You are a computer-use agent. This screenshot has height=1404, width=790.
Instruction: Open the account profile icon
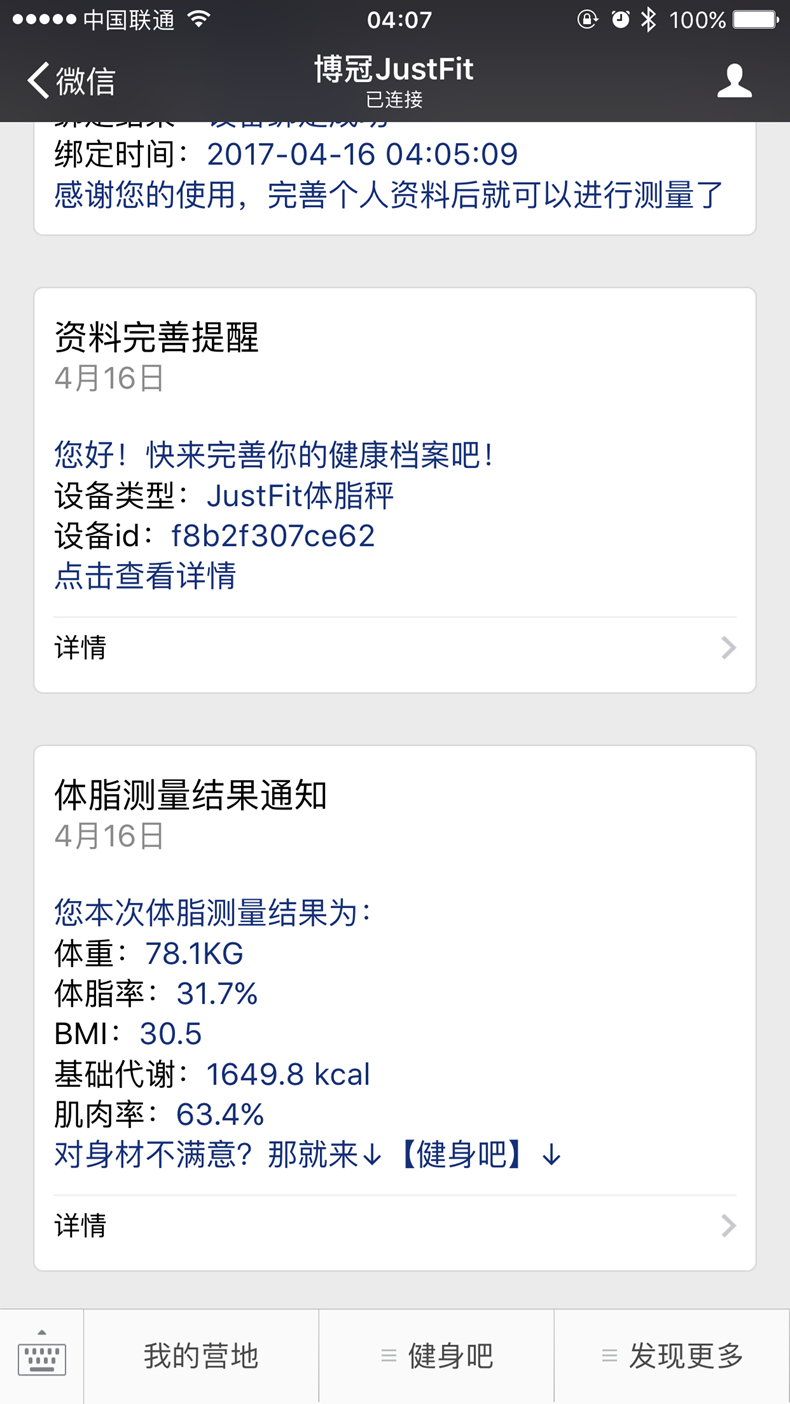[734, 81]
